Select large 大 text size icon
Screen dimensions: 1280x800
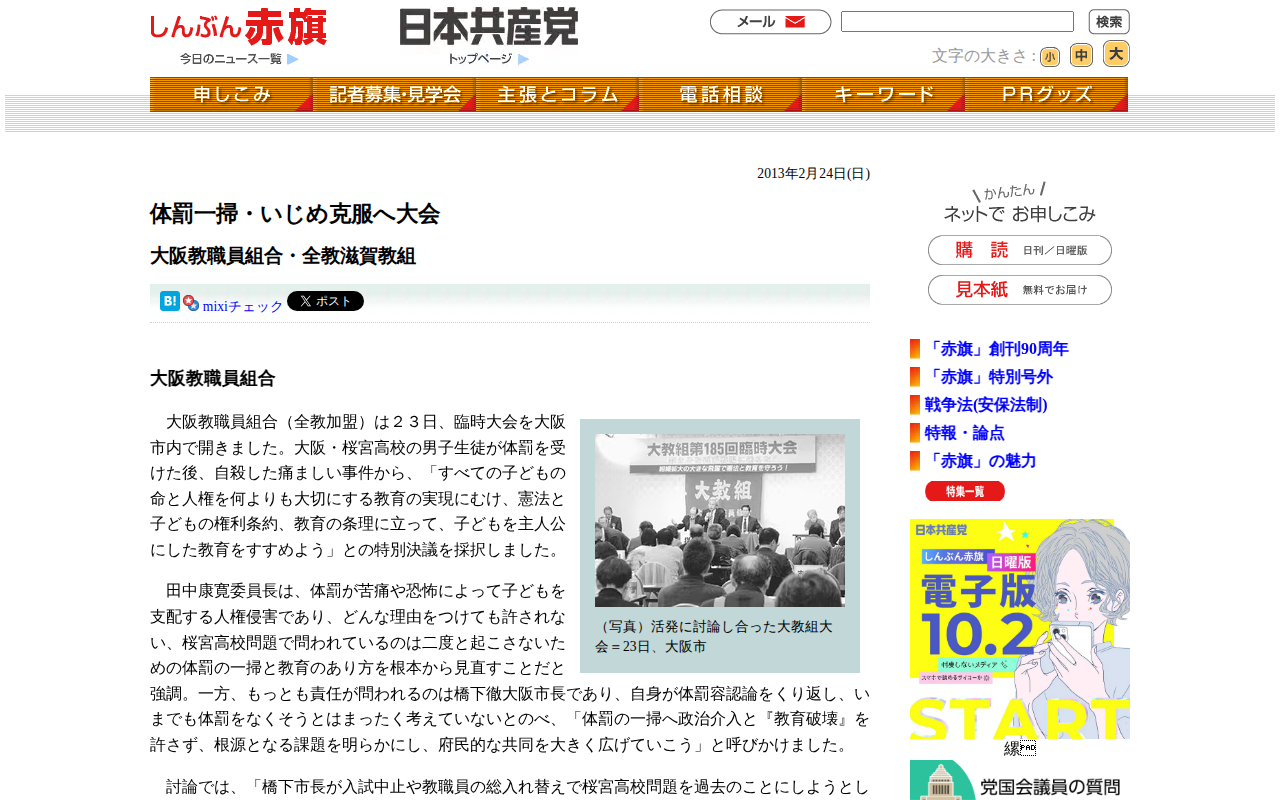[x=1116, y=54]
